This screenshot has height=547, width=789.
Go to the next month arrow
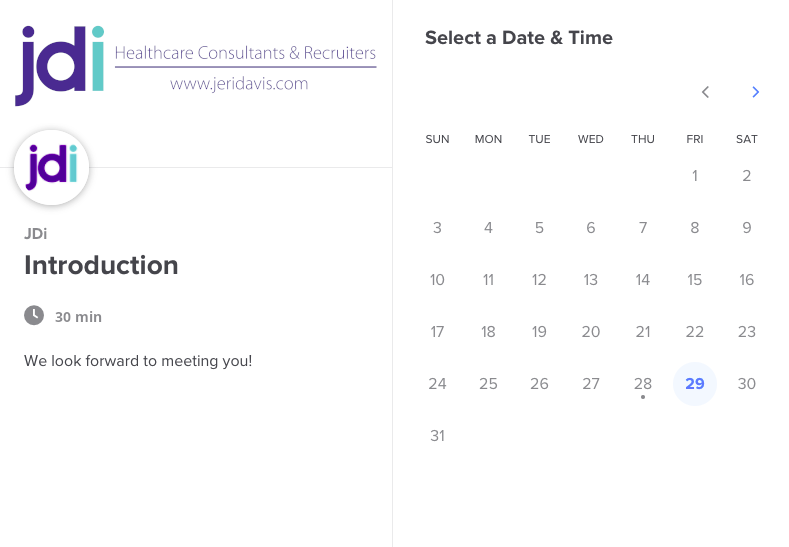[755, 92]
